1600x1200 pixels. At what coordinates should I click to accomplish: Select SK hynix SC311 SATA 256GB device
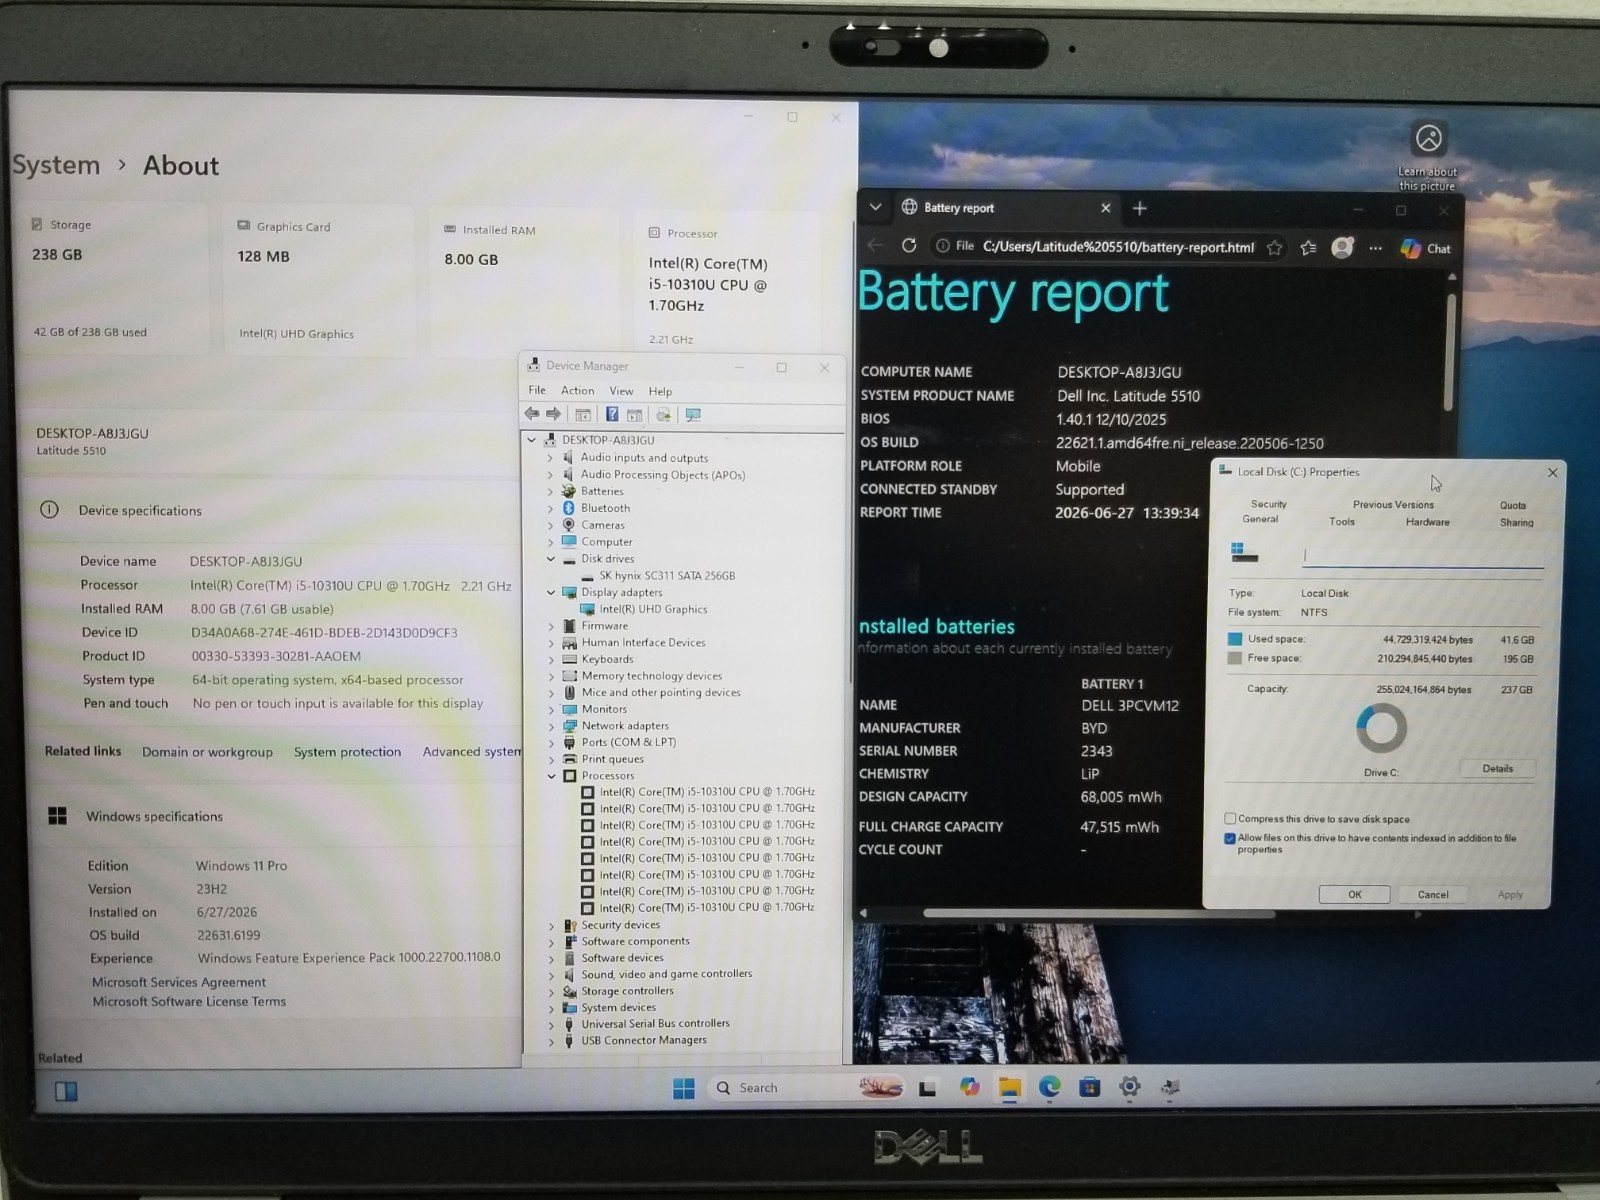(667, 576)
